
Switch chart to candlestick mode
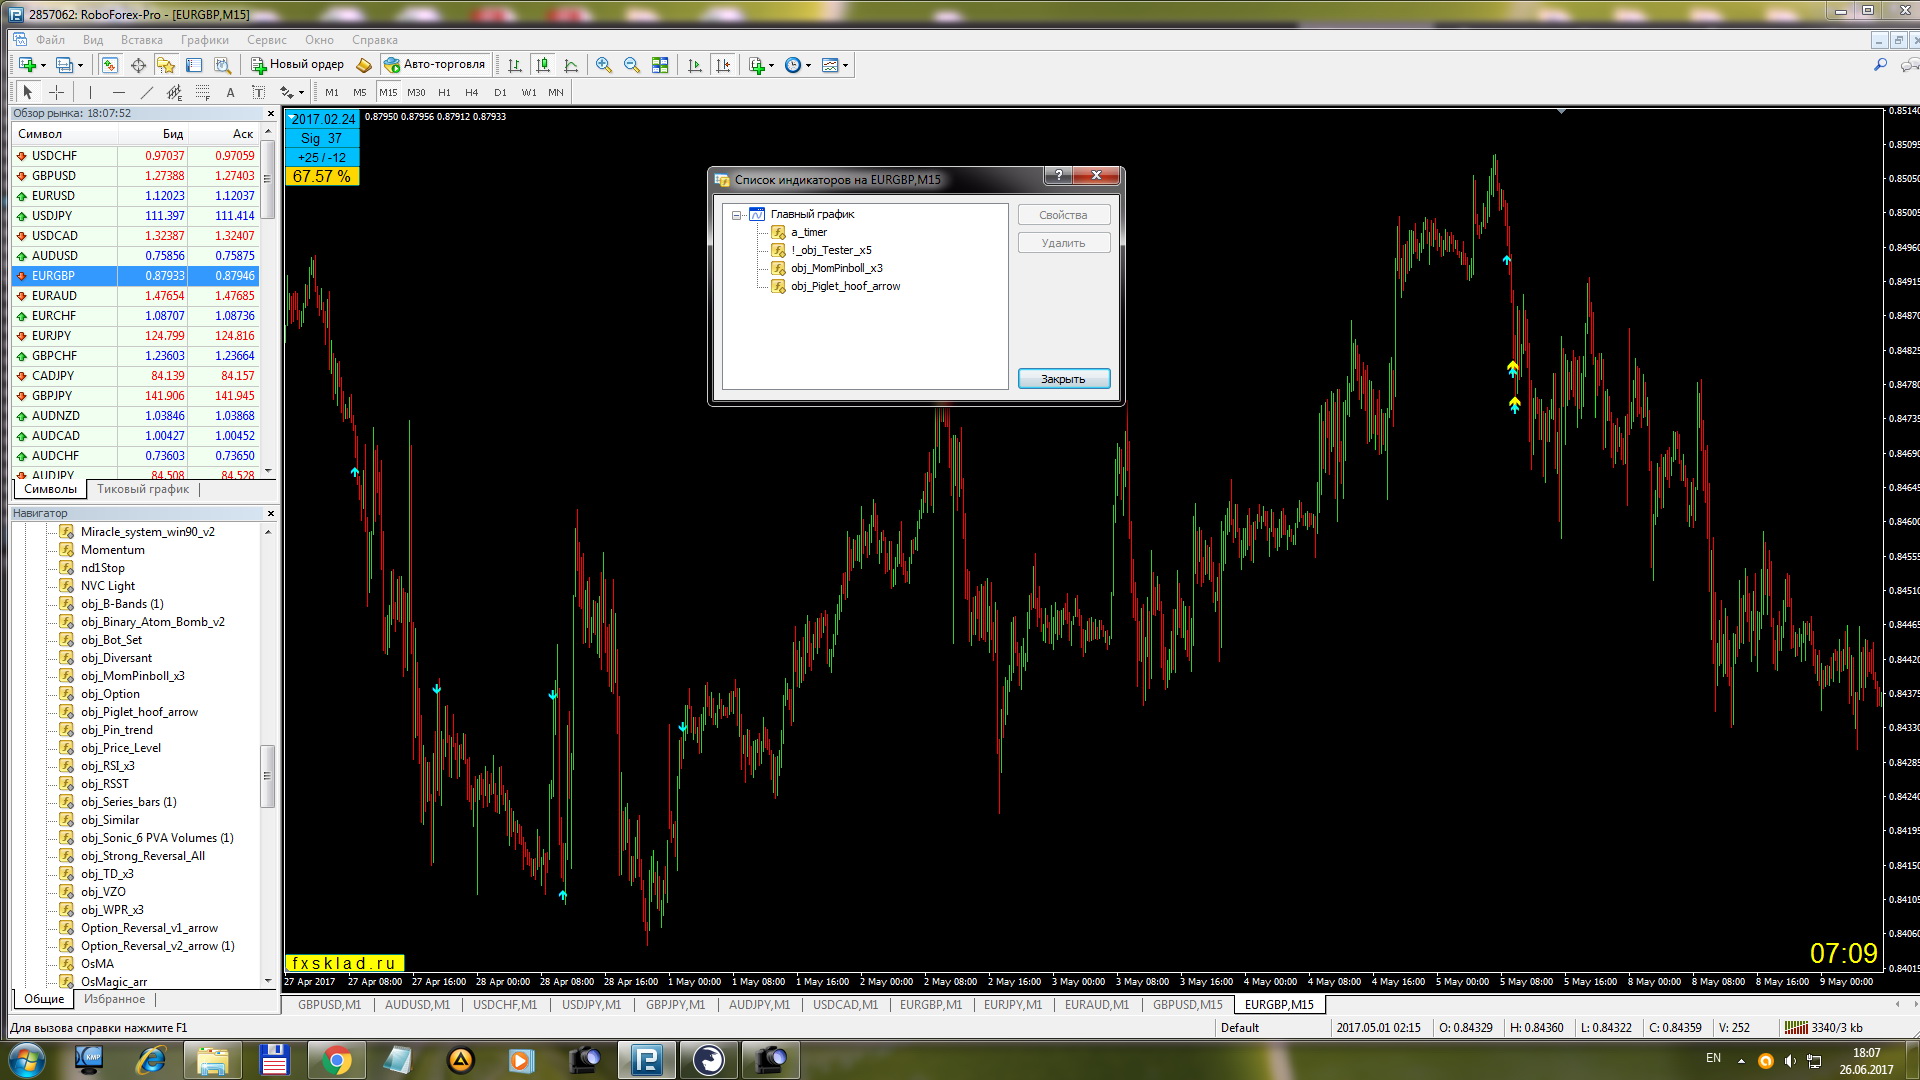point(543,65)
